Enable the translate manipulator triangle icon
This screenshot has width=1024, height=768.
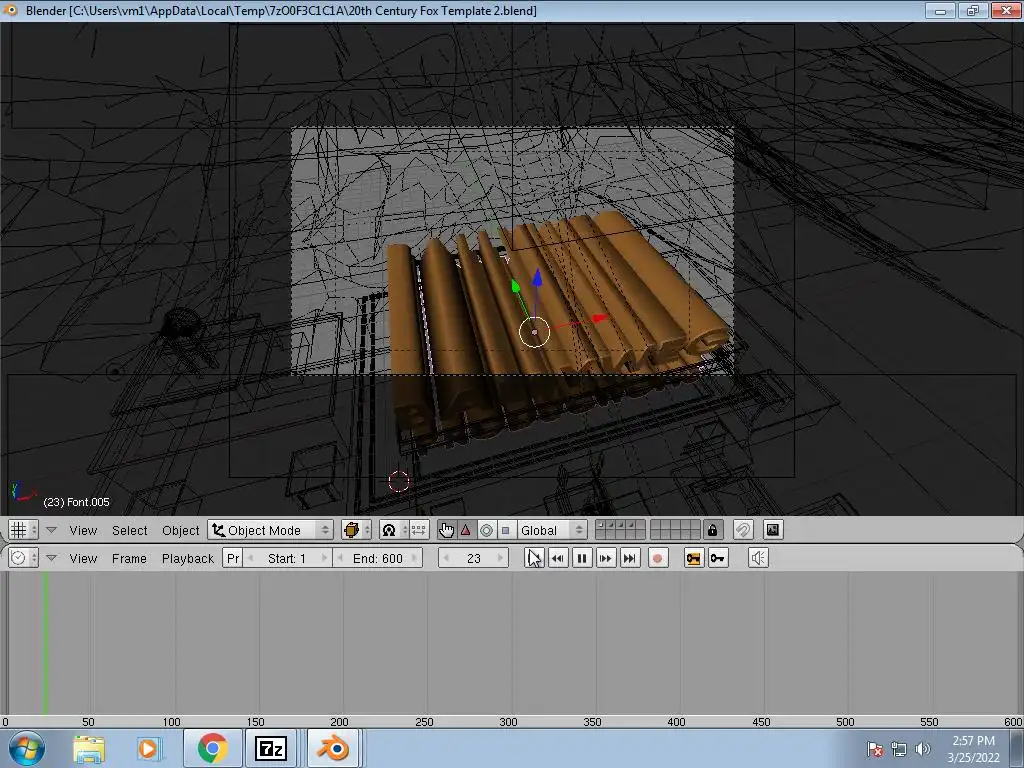[x=466, y=530]
